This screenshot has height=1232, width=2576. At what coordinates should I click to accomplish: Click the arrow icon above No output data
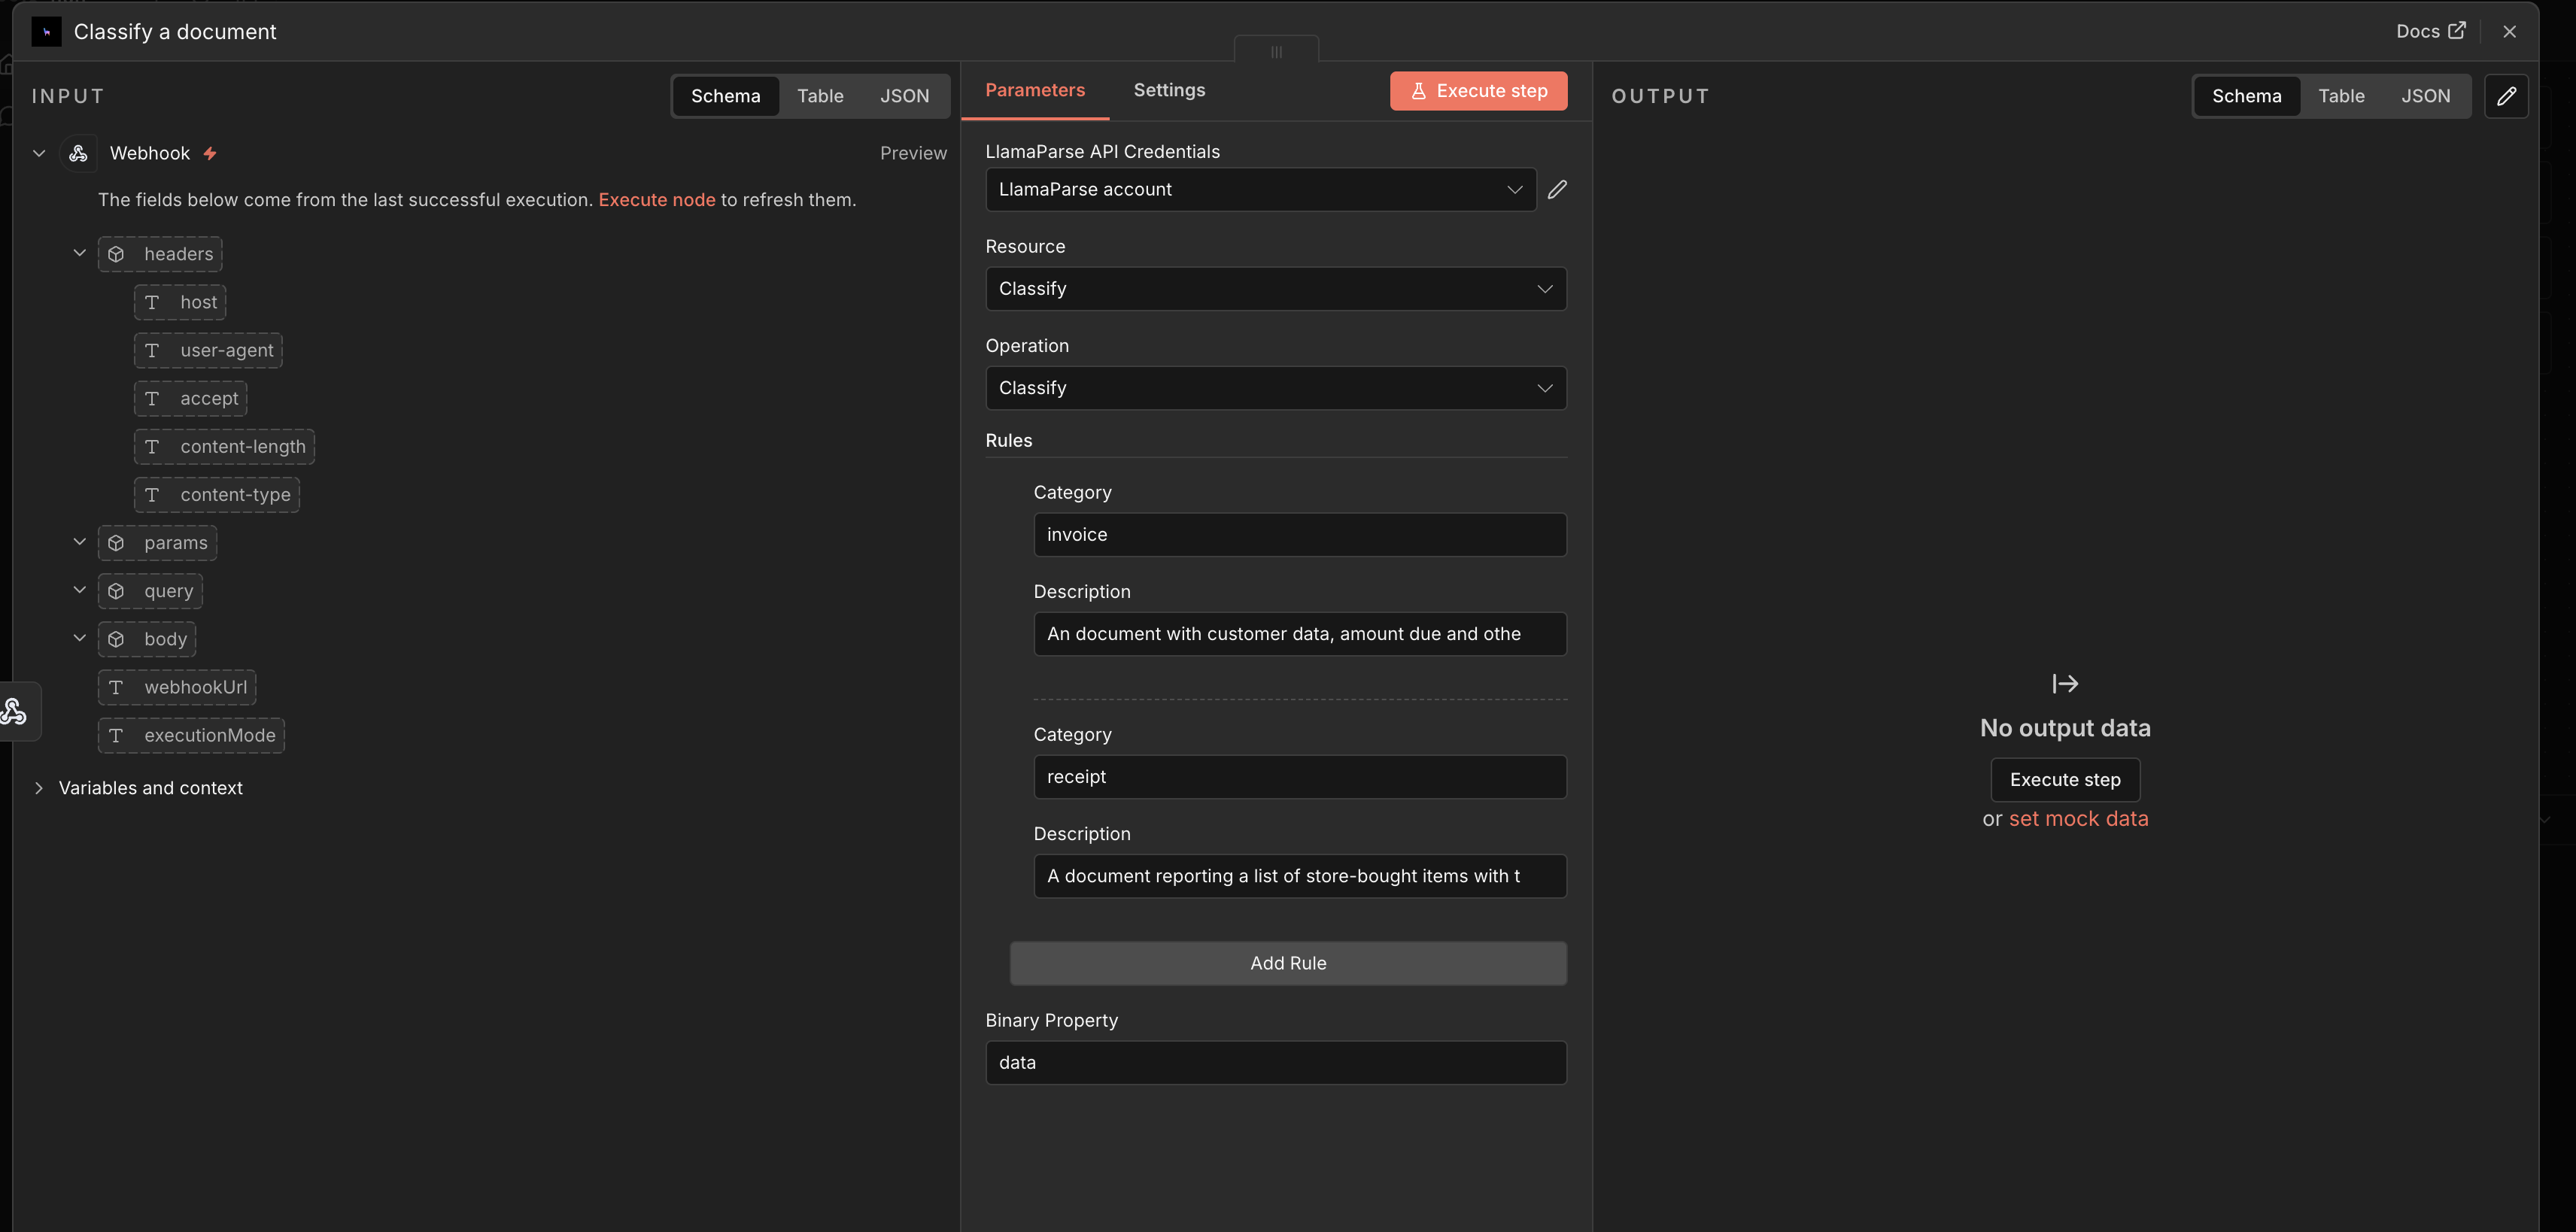(2065, 683)
